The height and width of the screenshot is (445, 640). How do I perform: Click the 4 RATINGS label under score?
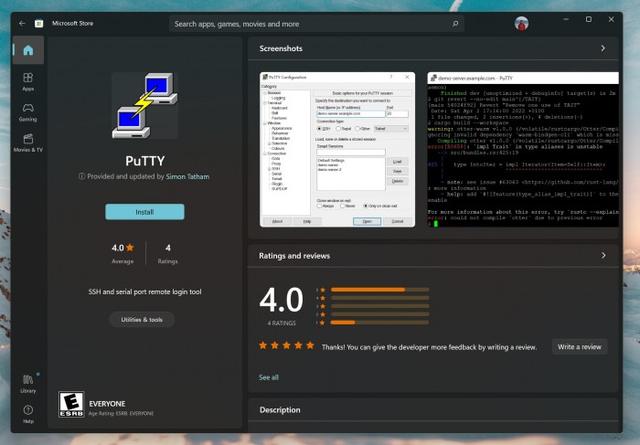pyautogui.click(x=282, y=323)
